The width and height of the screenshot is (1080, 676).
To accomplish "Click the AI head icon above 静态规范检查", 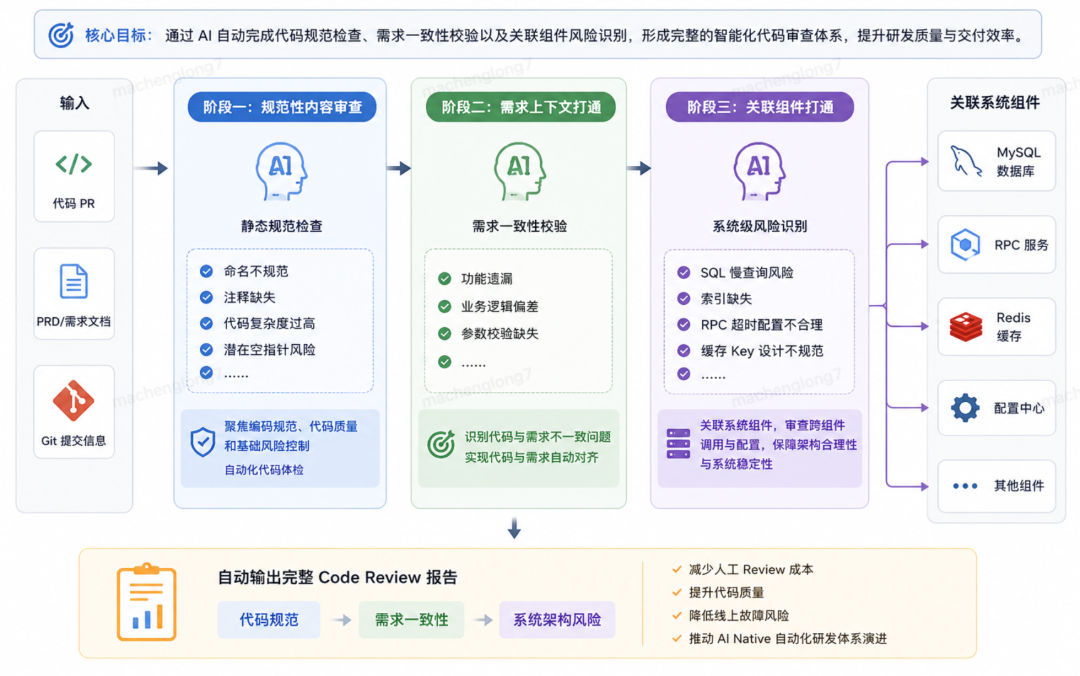I will [281, 171].
